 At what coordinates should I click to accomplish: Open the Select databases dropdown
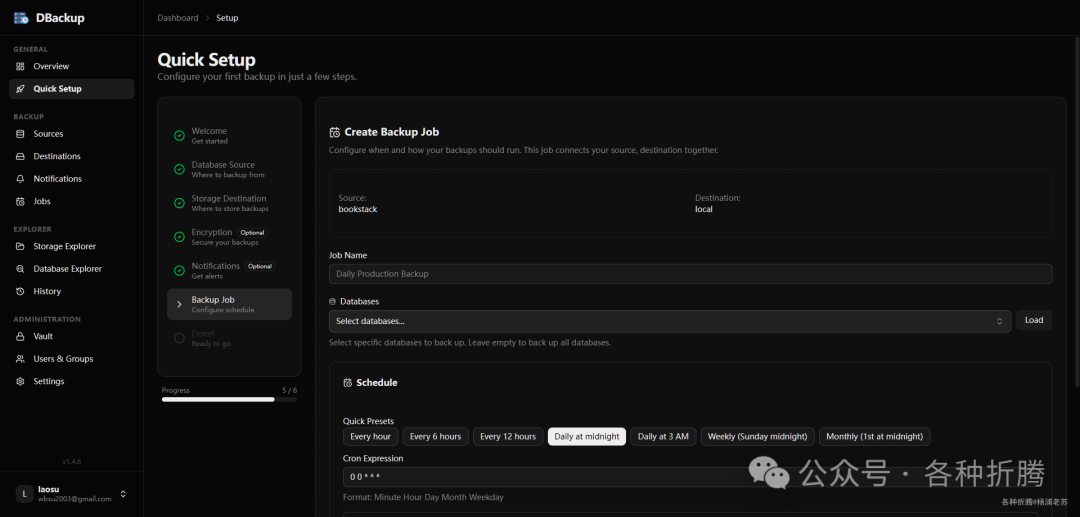(669, 321)
